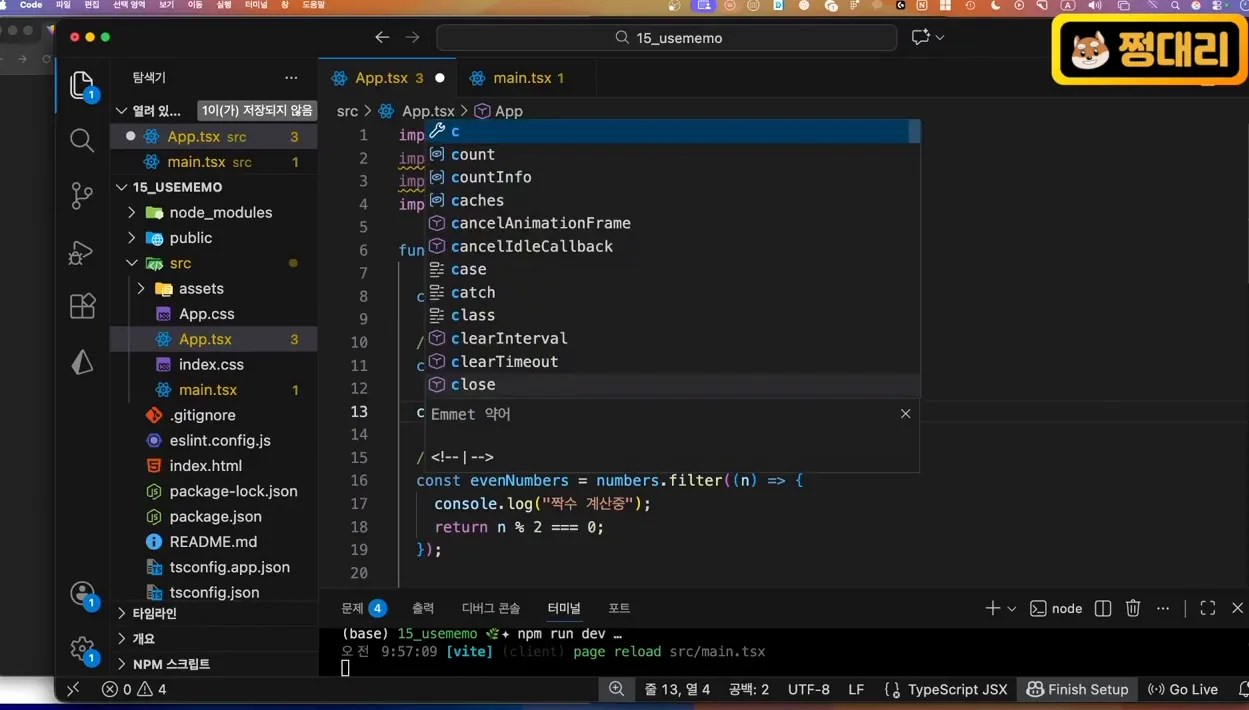Image resolution: width=1249 pixels, height=710 pixels.
Task: Expand the node_modules folder
Action: point(131,212)
